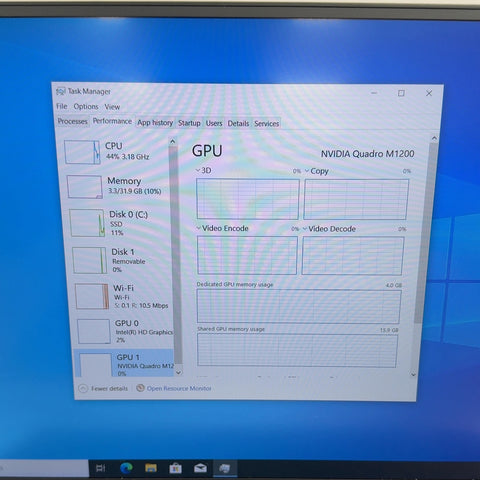Viewport: 480px width, 480px height.
Task: Click the Open Resource Monitor icon
Action: point(140,388)
